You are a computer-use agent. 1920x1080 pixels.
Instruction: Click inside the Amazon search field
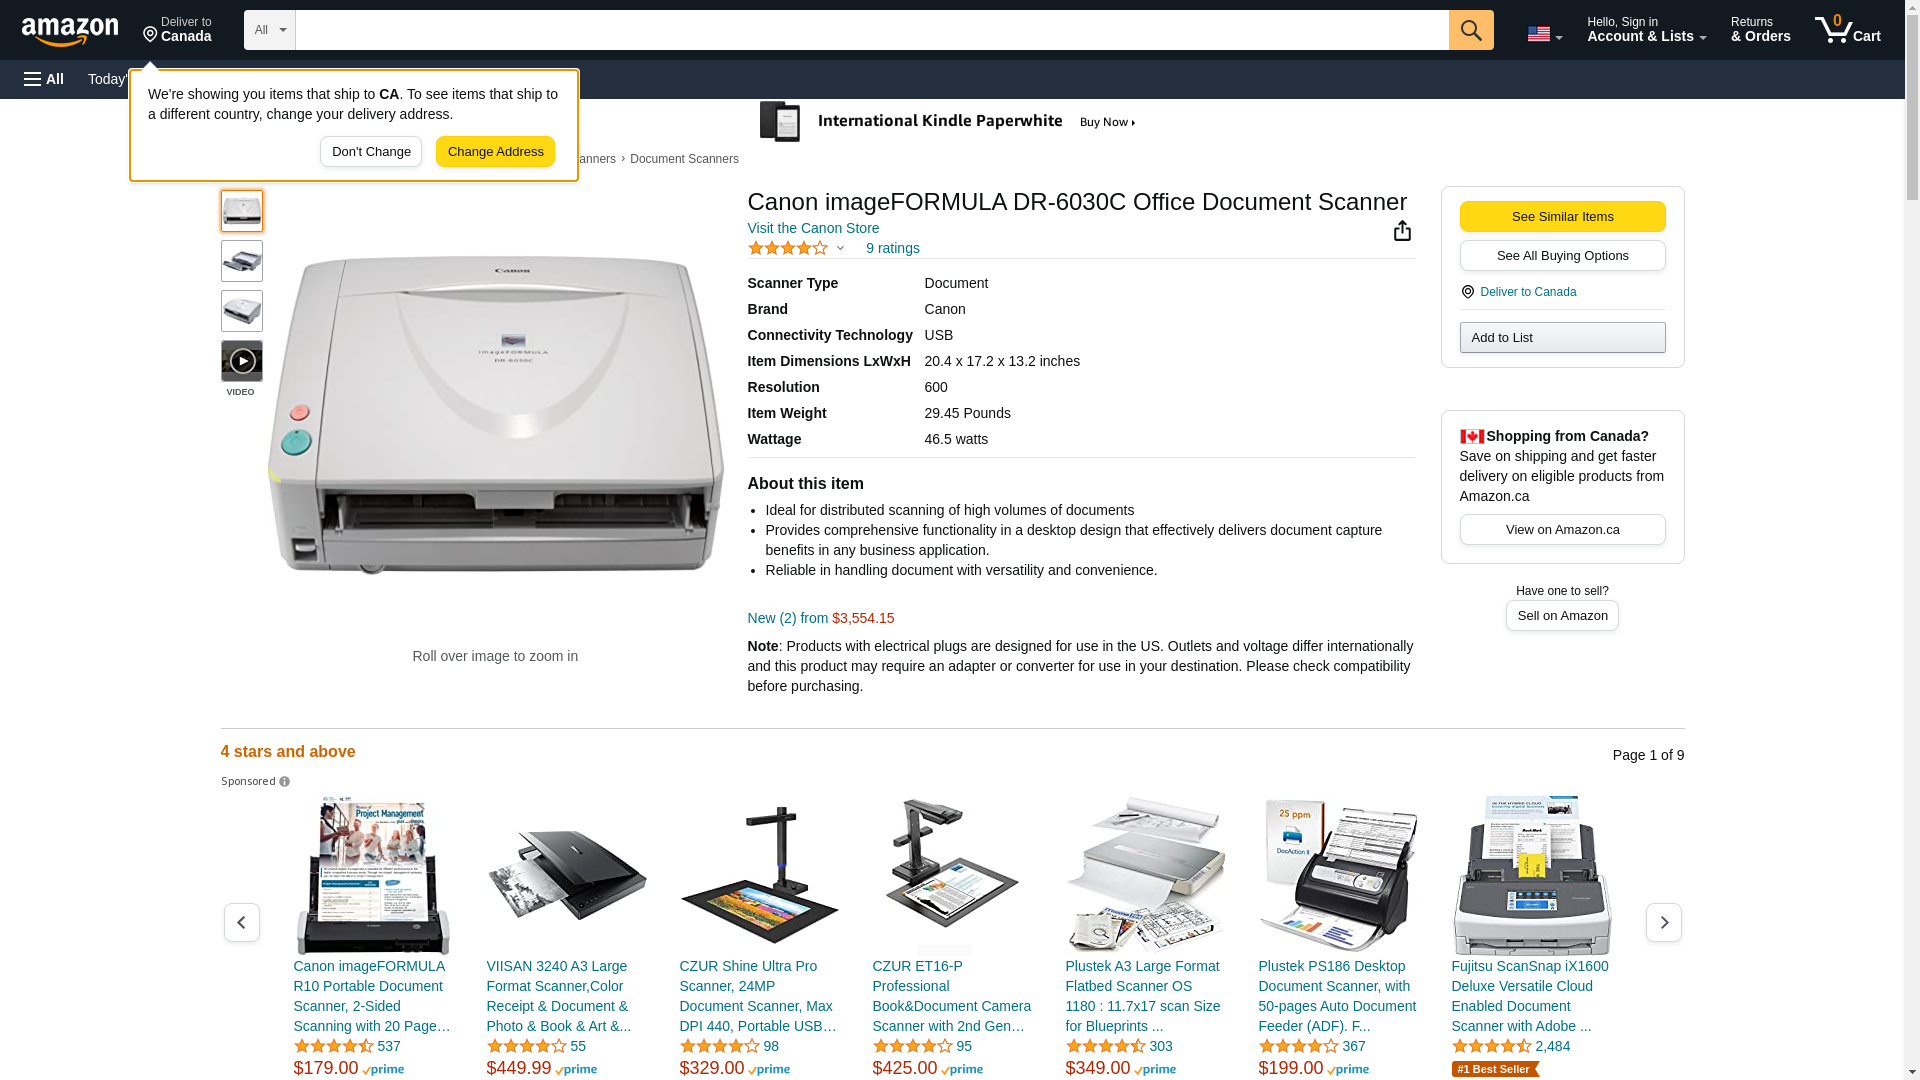coord(872,30)
